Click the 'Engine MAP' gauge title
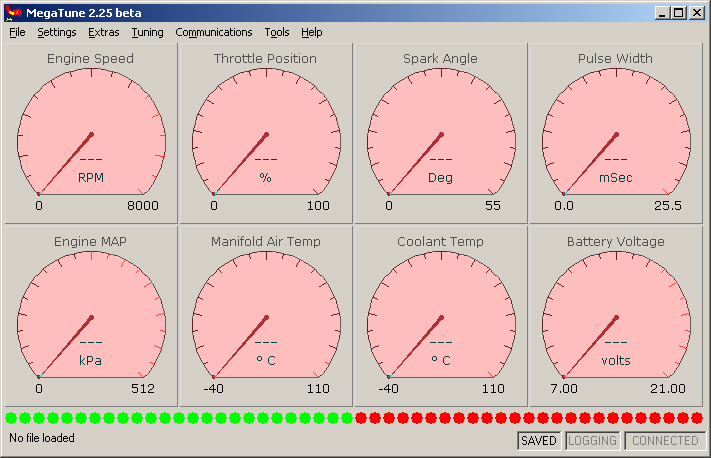Screen dimensions: 711x458 point(90,242)
